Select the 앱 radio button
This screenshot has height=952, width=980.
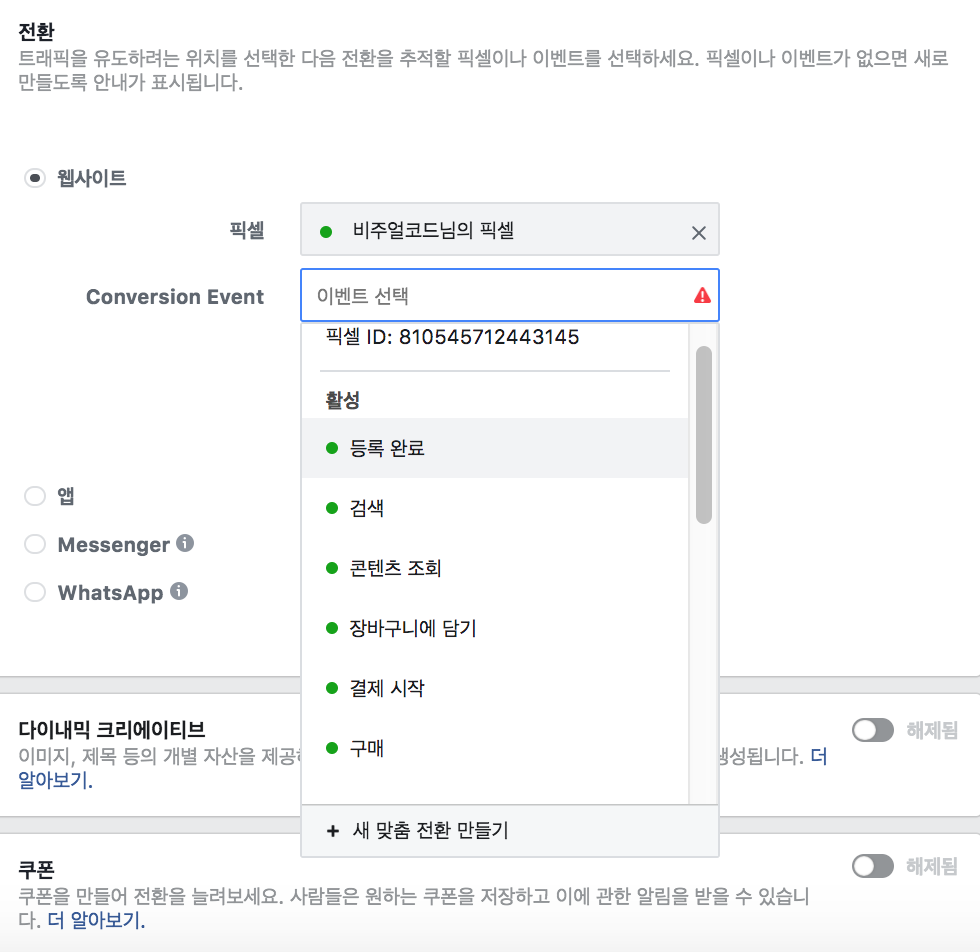[34, 496]
